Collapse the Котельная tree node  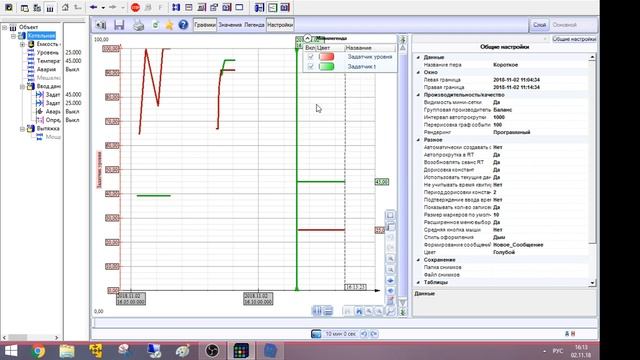pos(13,36)
